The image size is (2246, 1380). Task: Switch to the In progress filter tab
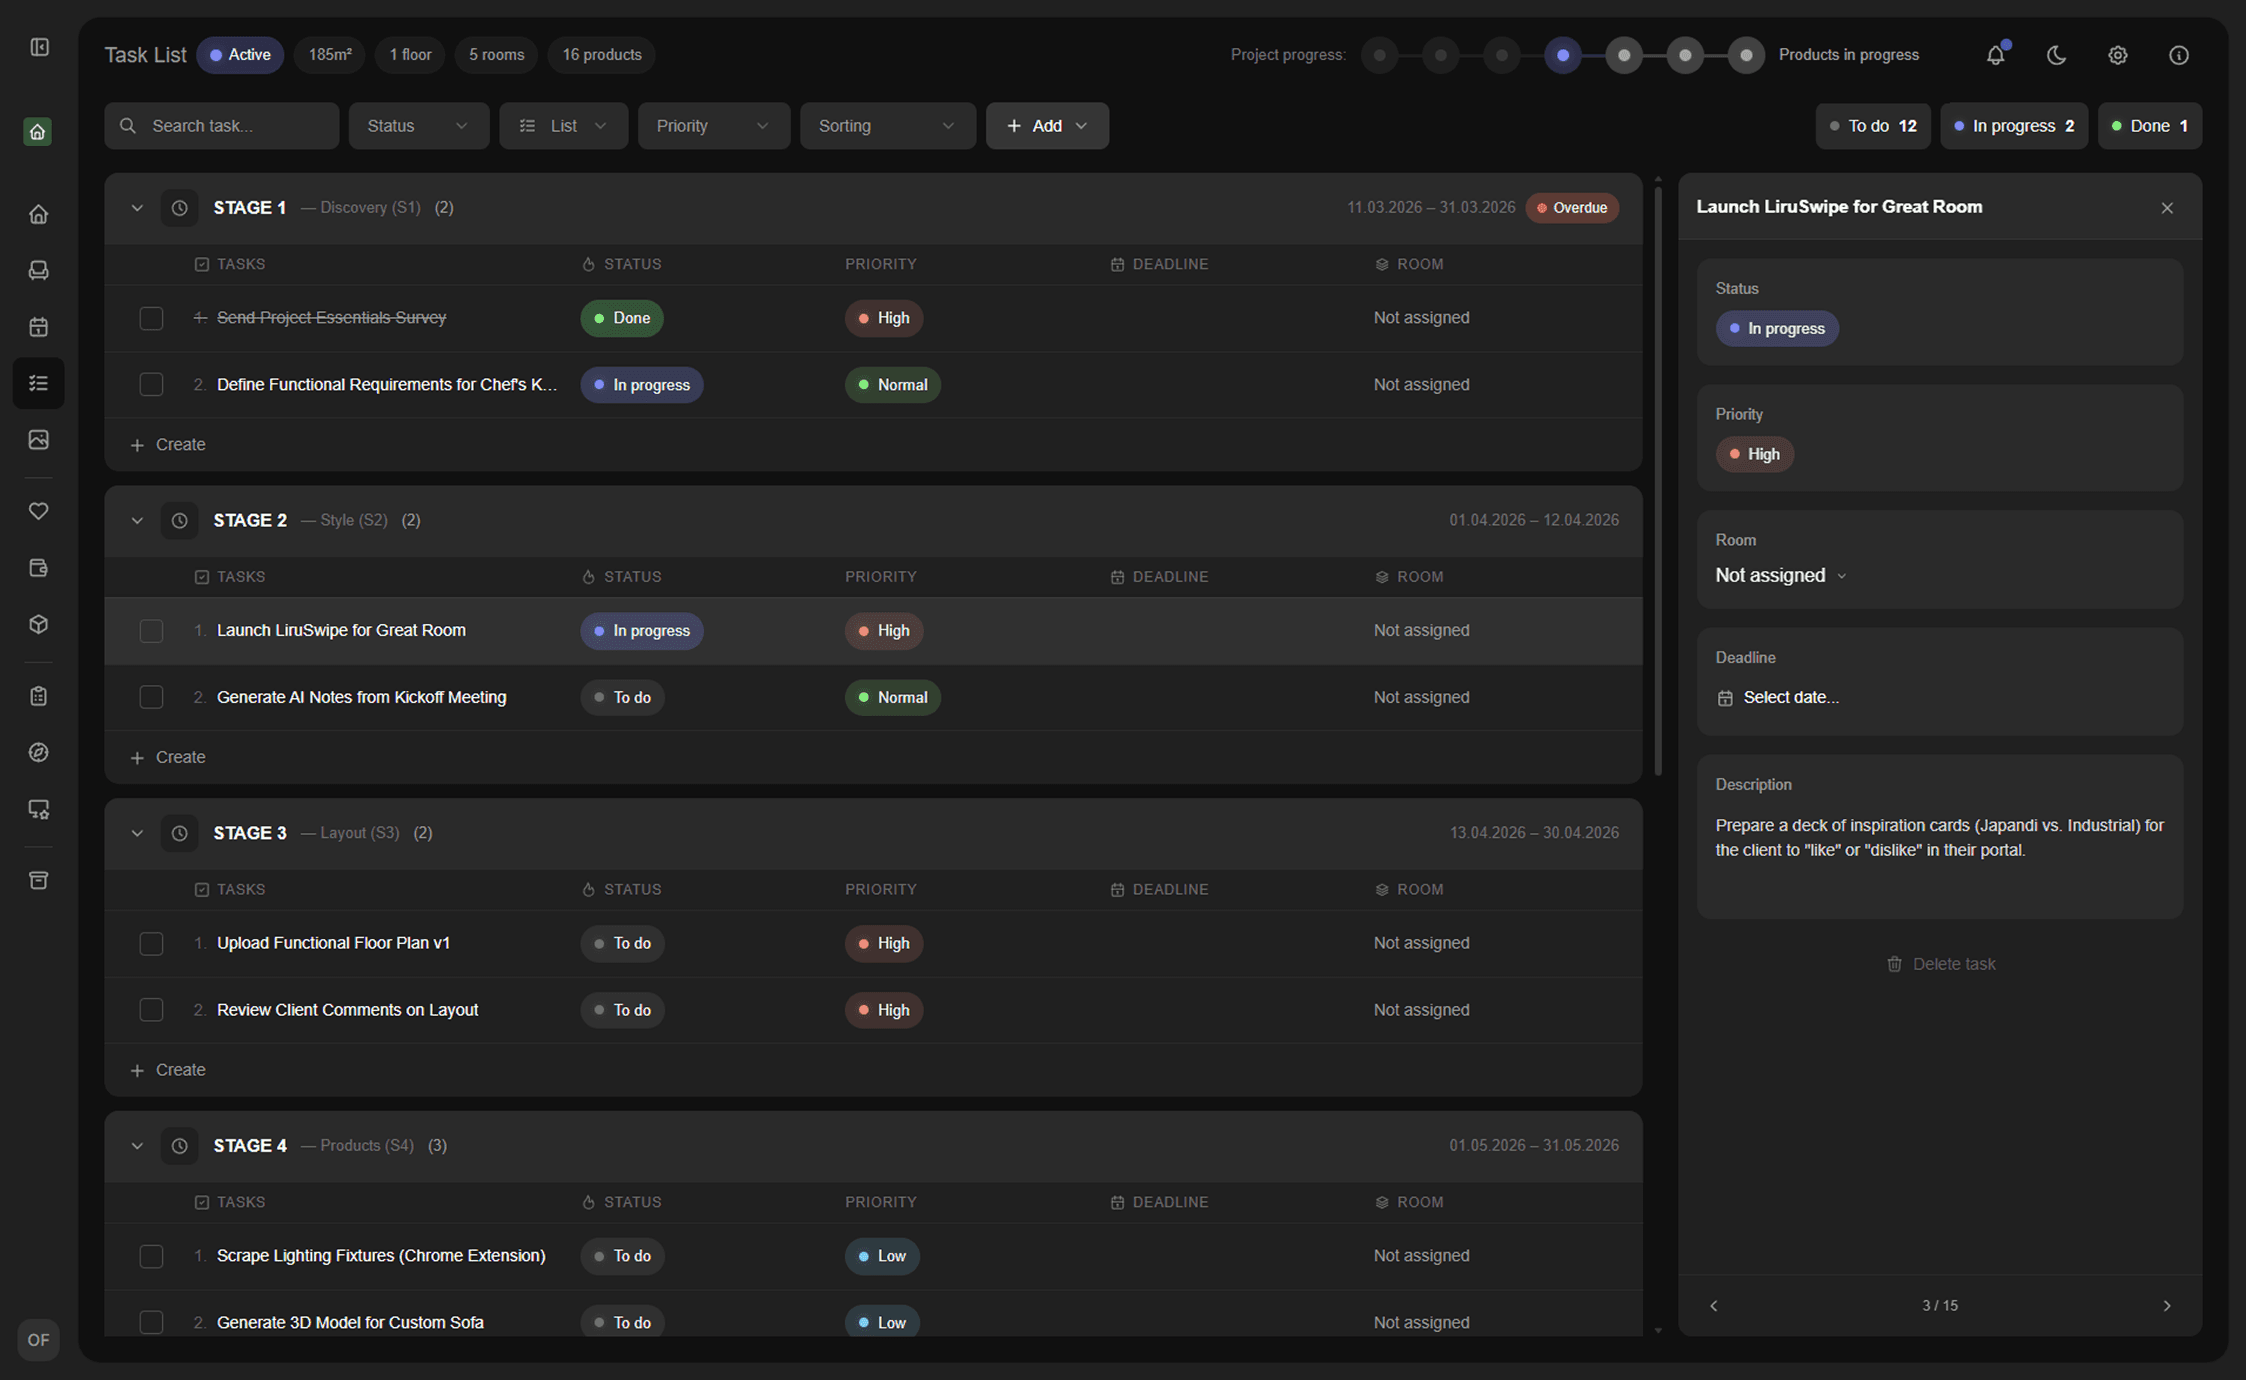pos(2013,125)
